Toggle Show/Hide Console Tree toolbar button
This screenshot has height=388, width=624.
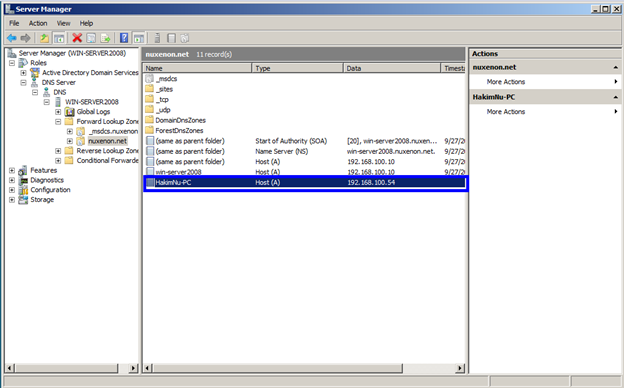coord(59,38)
